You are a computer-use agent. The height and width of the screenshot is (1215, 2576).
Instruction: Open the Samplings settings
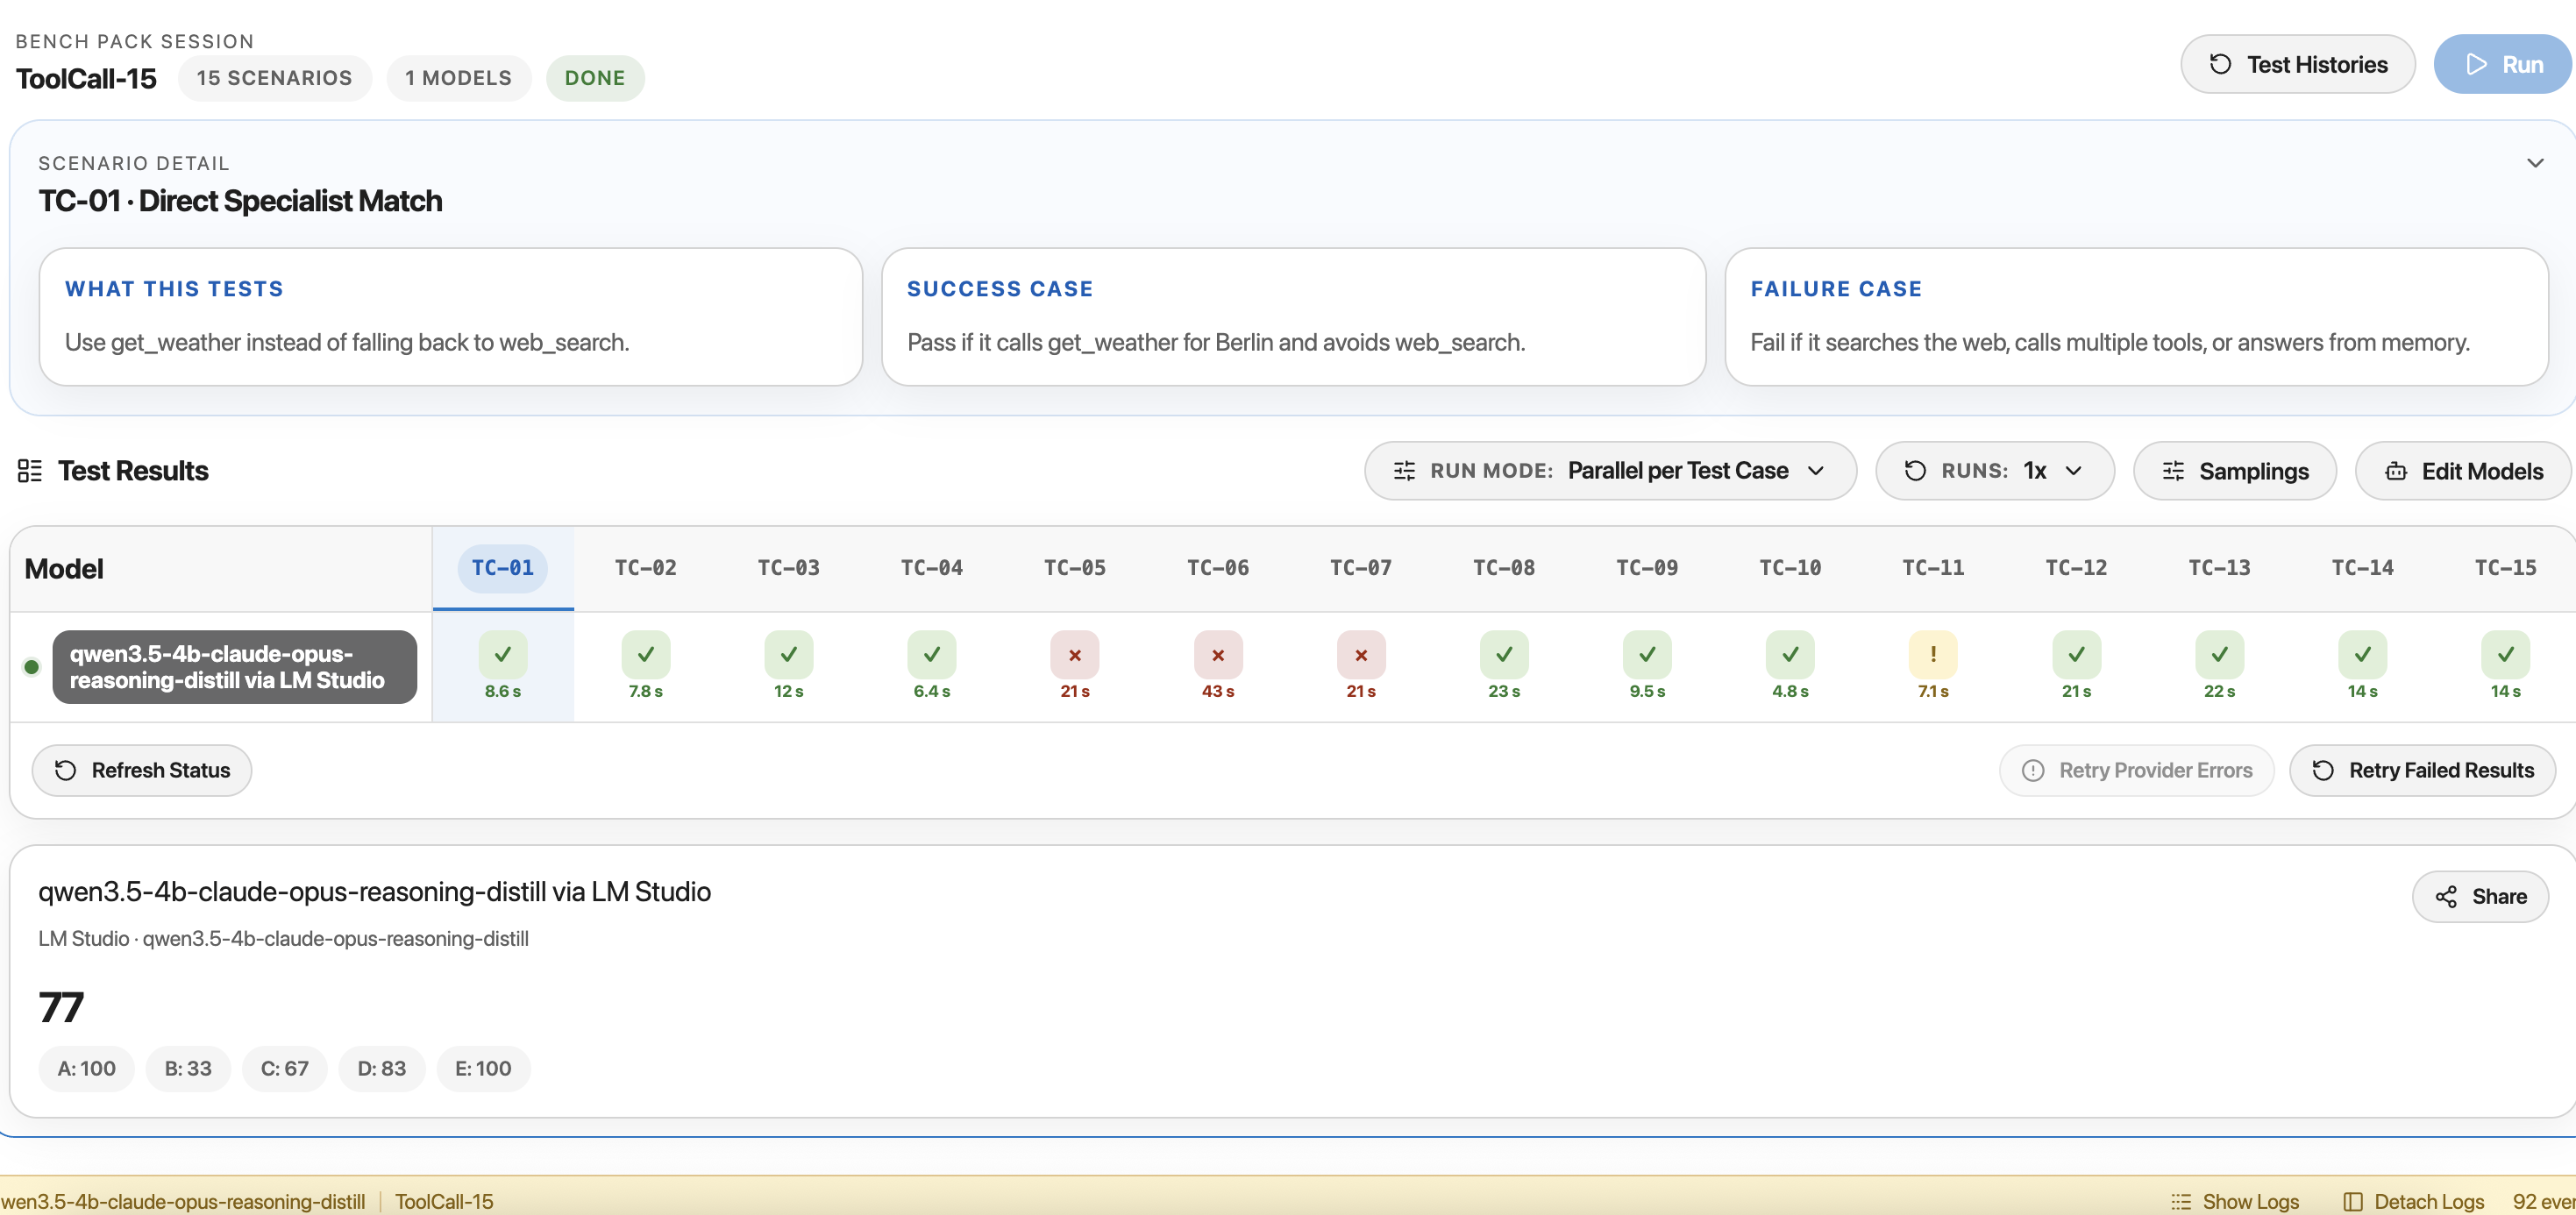coord(2234,471)
